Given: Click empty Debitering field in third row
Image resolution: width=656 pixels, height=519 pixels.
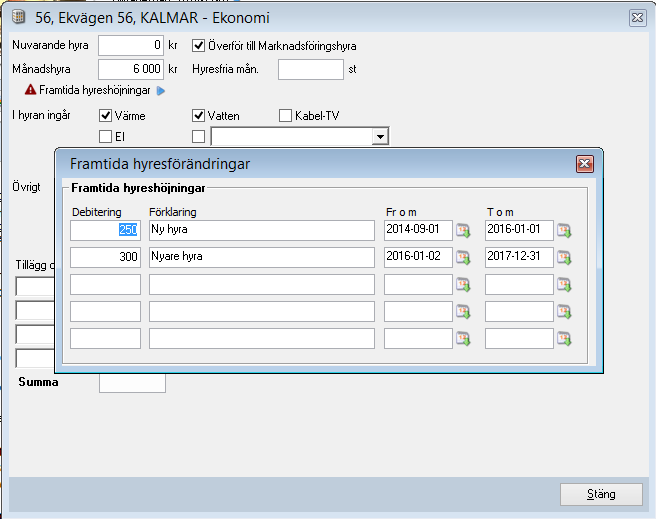Looking at the screenshot, I should tap(105, 284).
